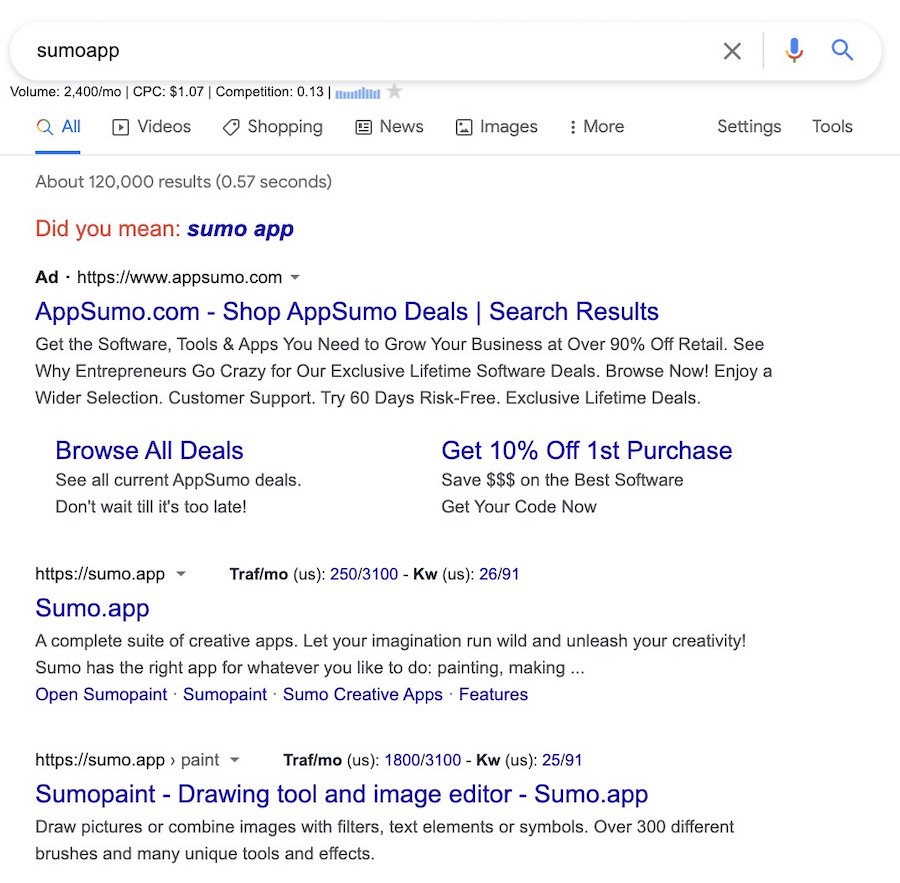Image resolution: width=900 pixels, height=883 pixels.
Task: Click the play icon beside Videos
Action: [121, 127]
